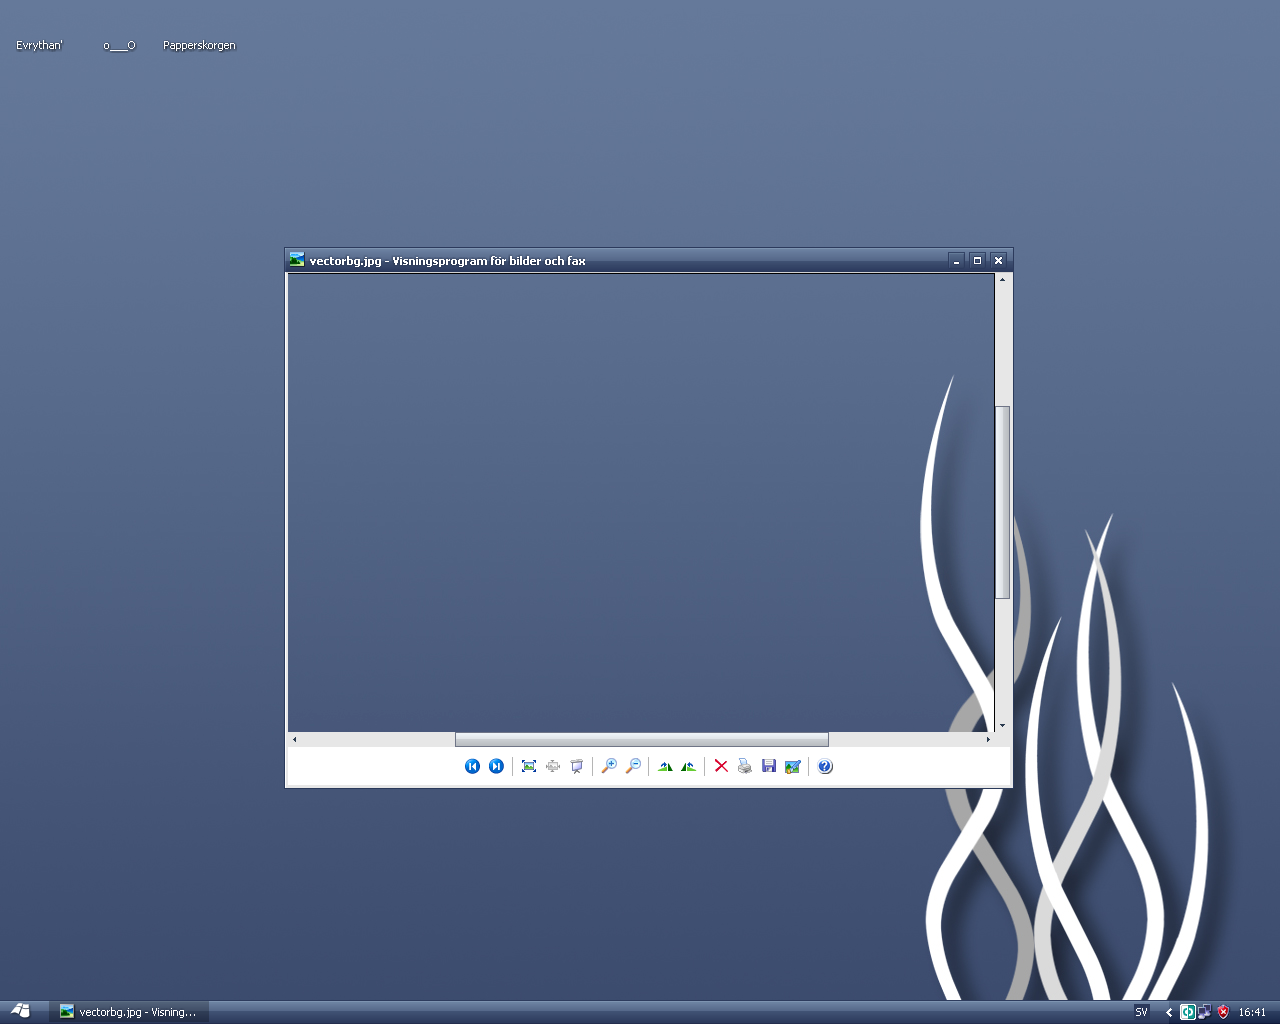This screenshot has width=1280, height=1024.
Task: Zoom out of the image
Action: [x=633, y=766]
